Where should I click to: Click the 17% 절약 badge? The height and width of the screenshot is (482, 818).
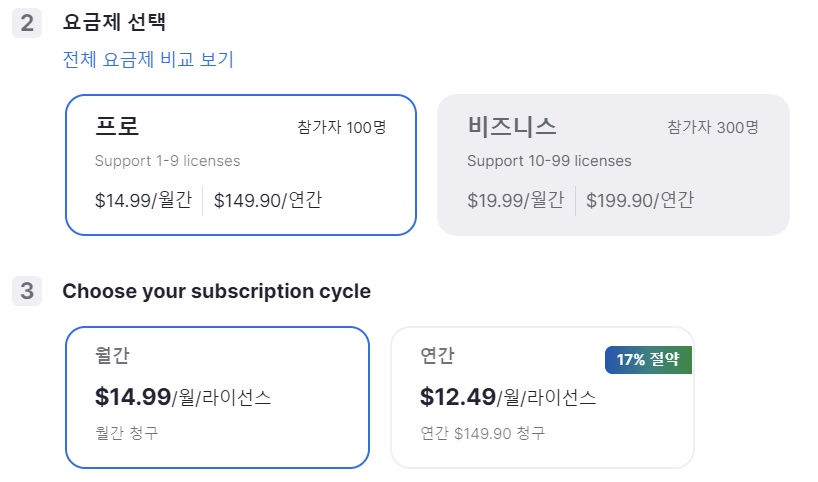(648, 359)
